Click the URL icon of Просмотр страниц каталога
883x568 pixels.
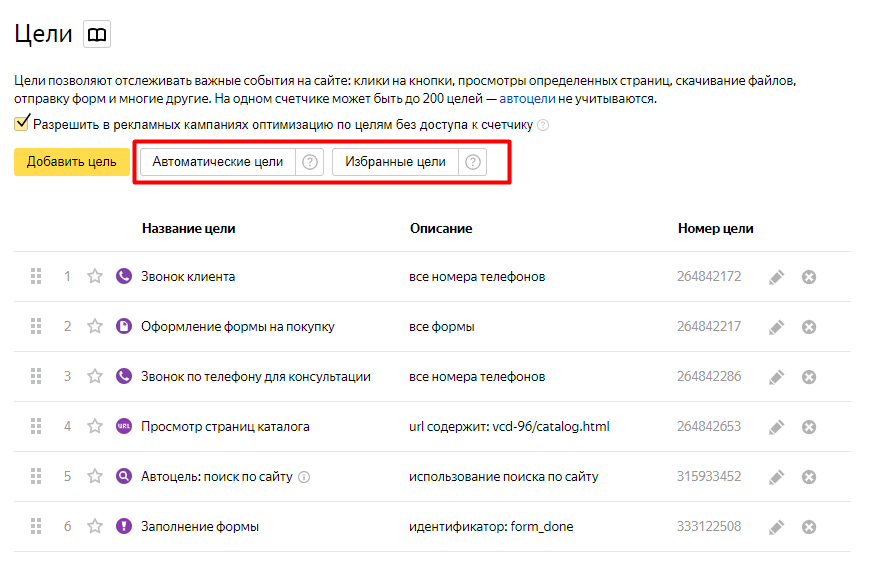click(x=124, y=426)
